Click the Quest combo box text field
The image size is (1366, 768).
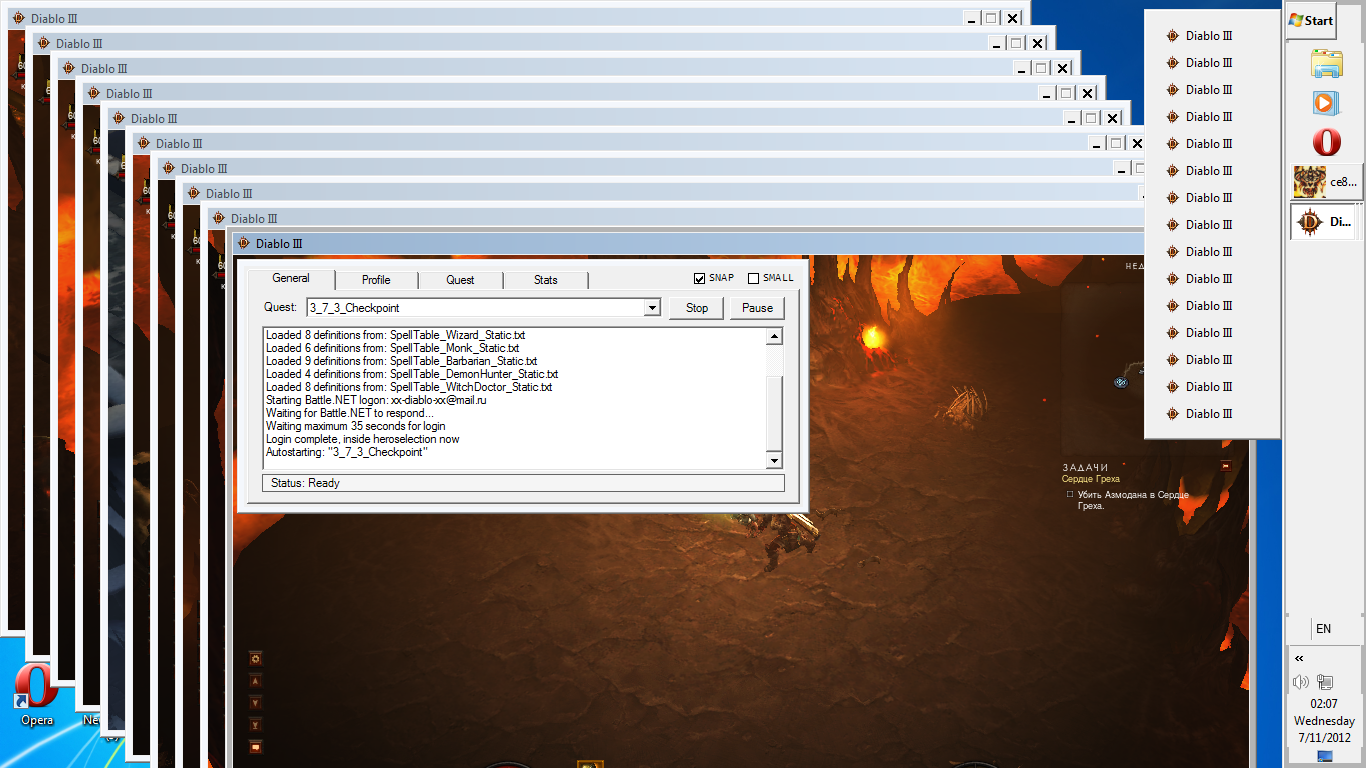click(x=475, y=308)
